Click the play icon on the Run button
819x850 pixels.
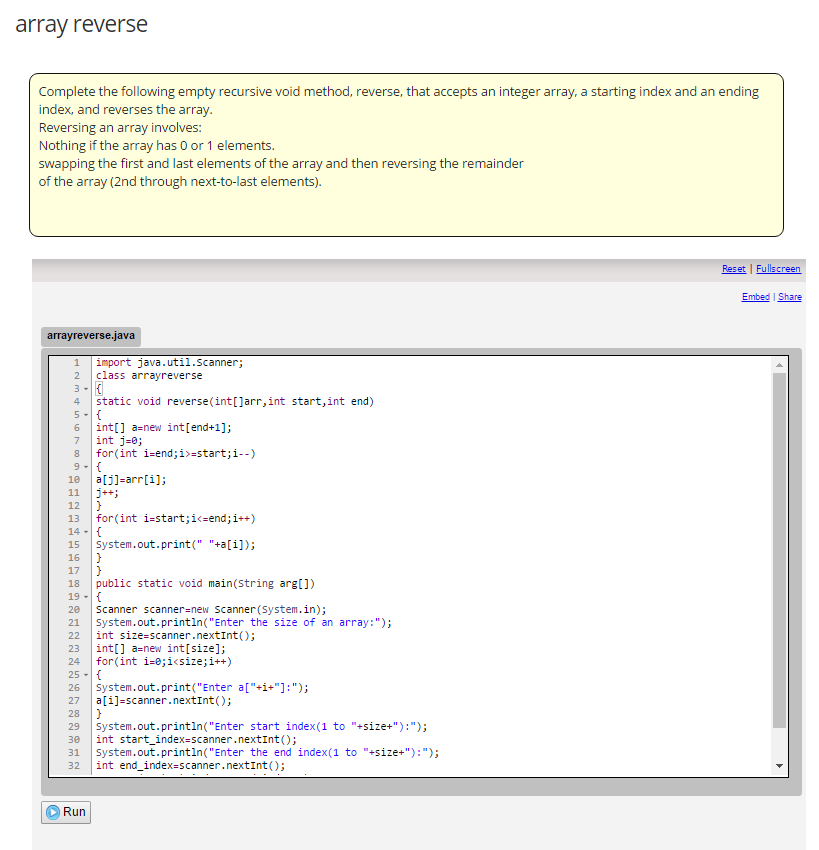52,812
